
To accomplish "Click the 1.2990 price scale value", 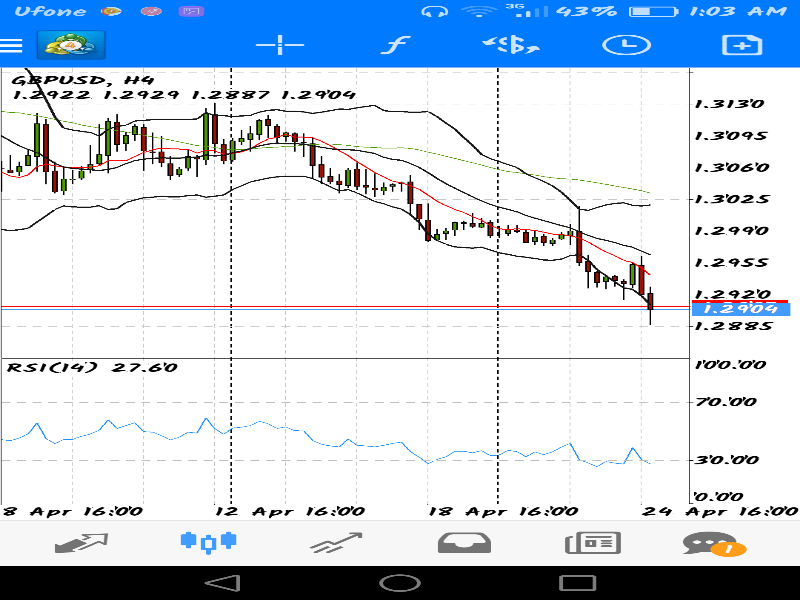I will [732, 231].
